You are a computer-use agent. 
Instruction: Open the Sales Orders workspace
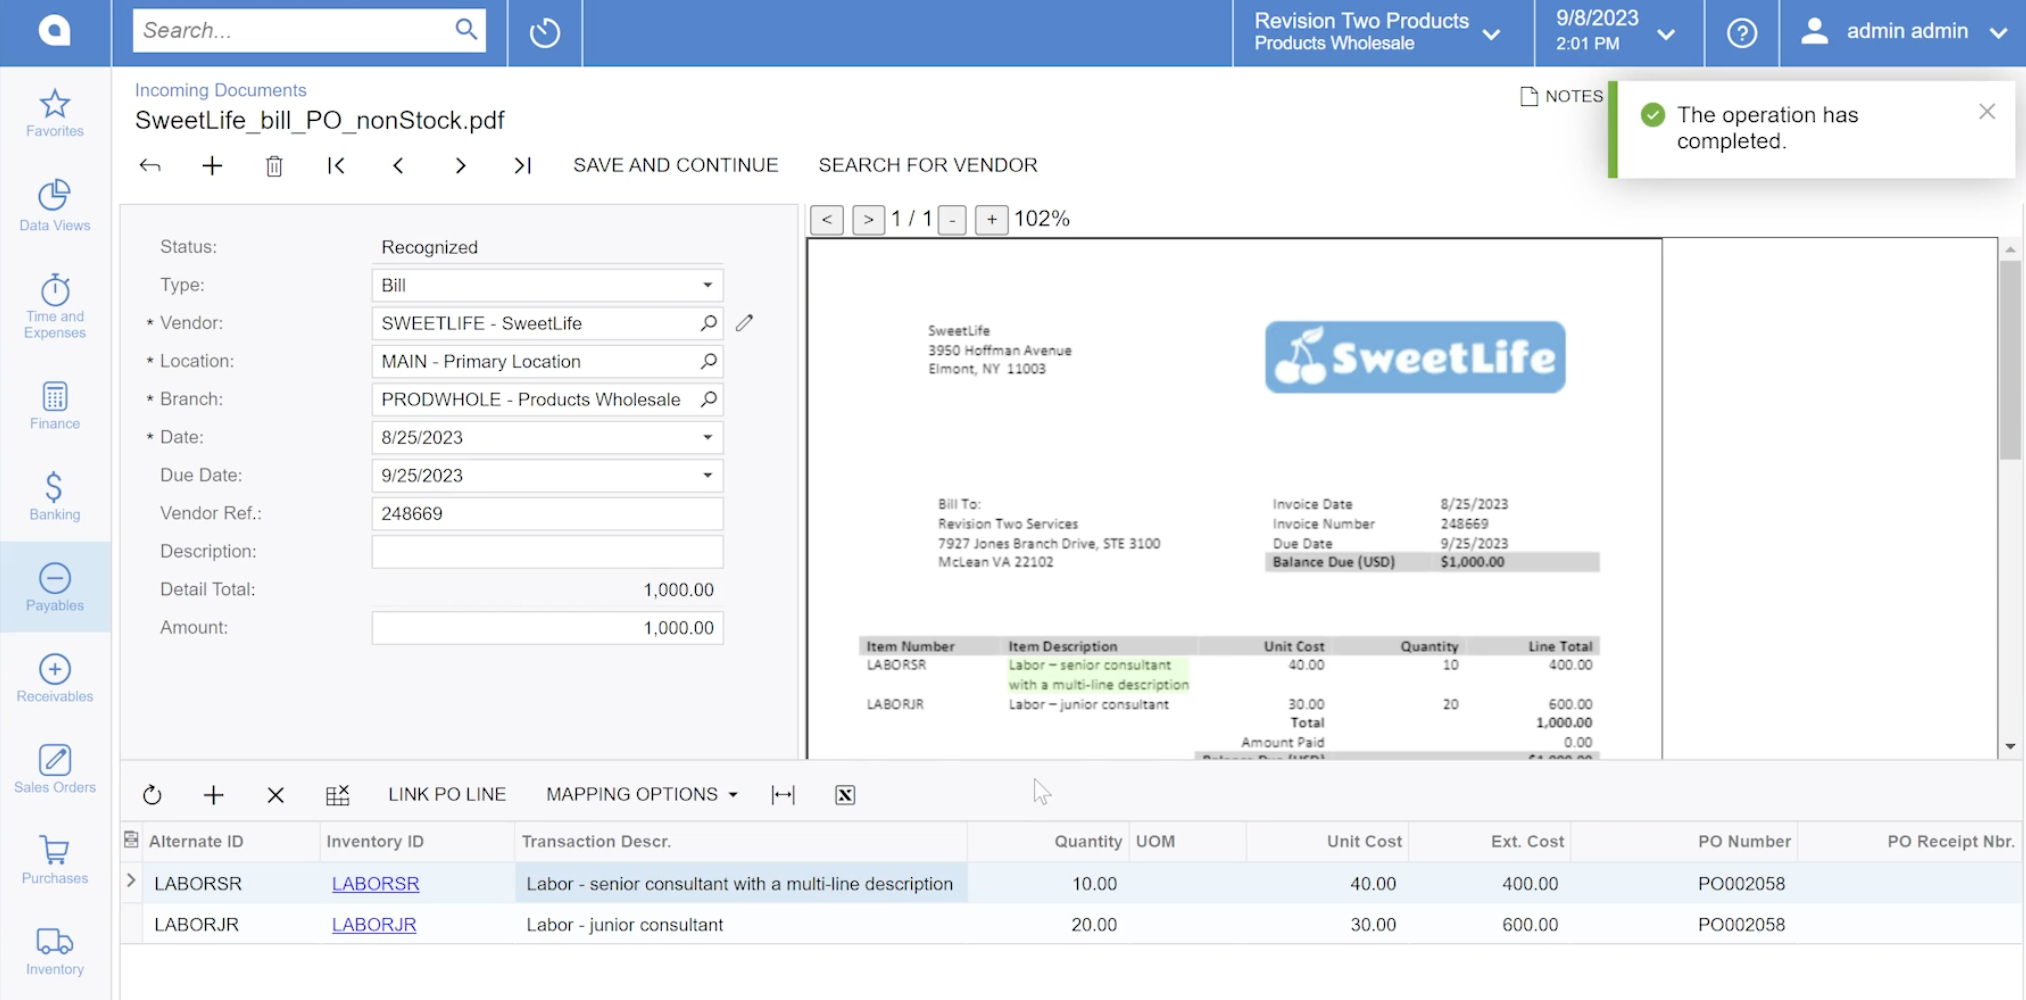tap(55, 769)
